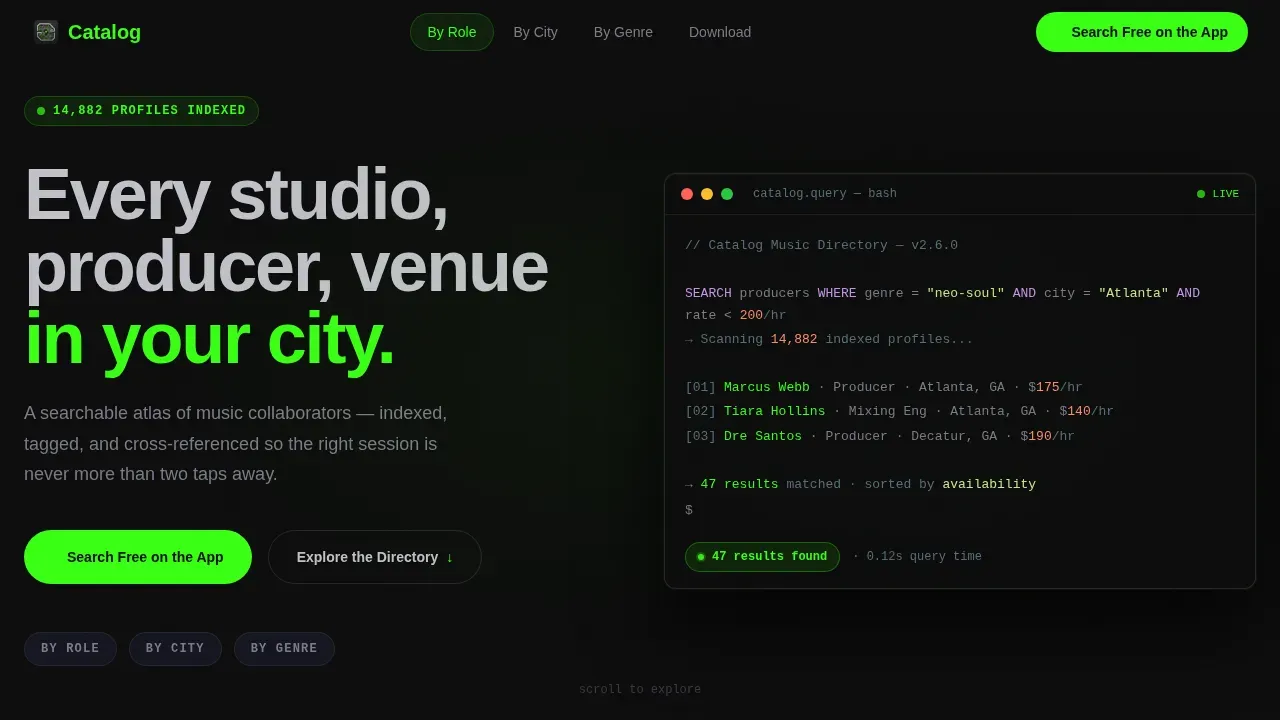Click the "neo-soul" query string
This screenshot has width=1280, height=720.
point(966,294)
